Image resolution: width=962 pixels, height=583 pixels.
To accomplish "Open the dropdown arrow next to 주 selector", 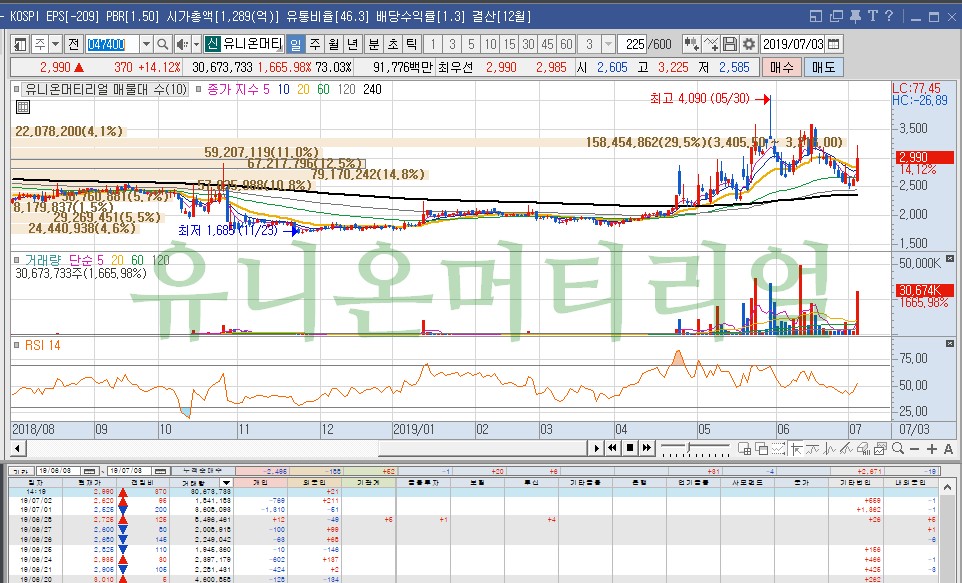I will click(55, 44).
